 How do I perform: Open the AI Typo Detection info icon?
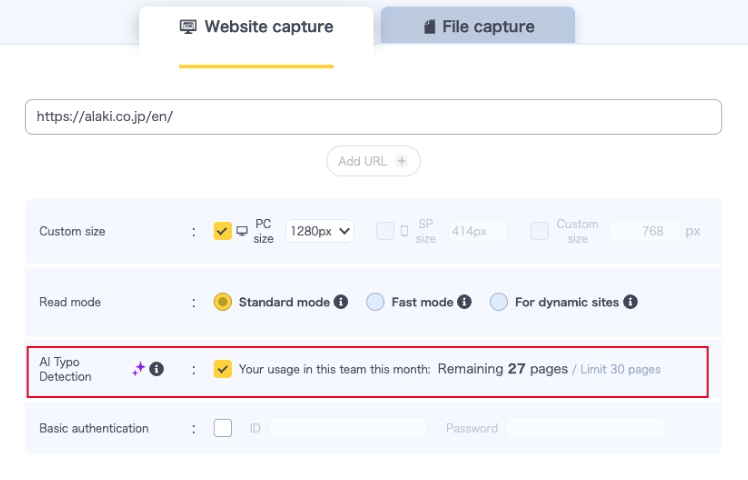[156, 369]
